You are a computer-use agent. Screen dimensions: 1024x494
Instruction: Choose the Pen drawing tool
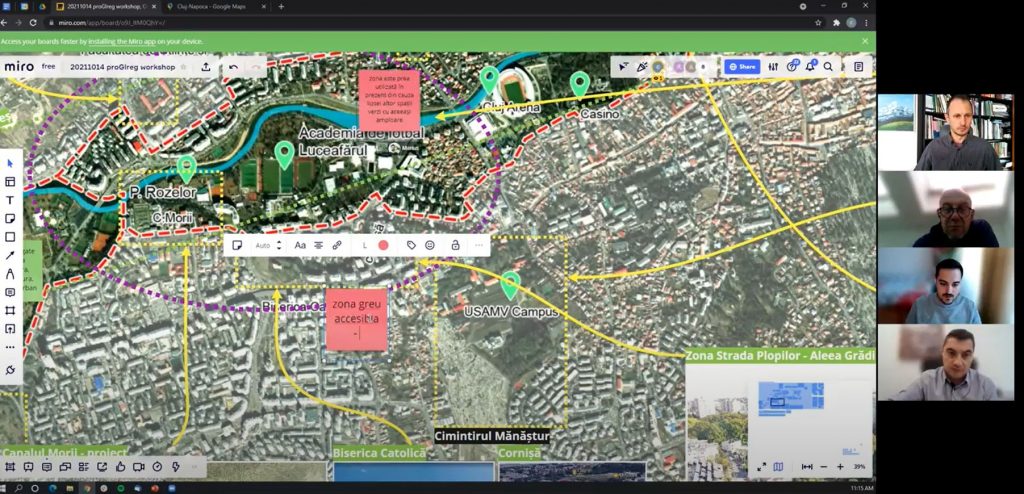click(x=10, y=273)
